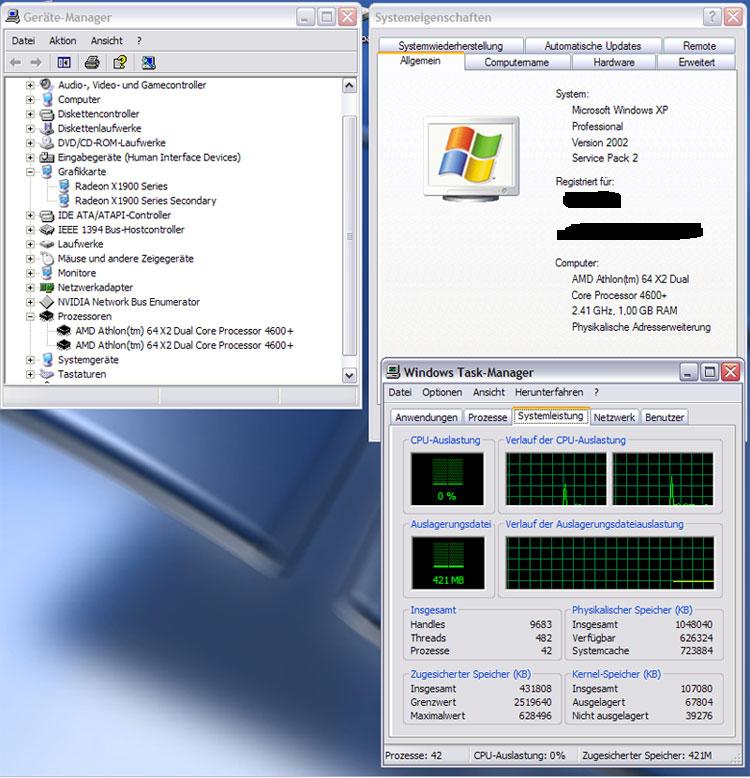Viewport: 750px width, 778px height.
Task: Switch to the Hardware tab in Systemeigenschaften
Action: click(614, 63)
